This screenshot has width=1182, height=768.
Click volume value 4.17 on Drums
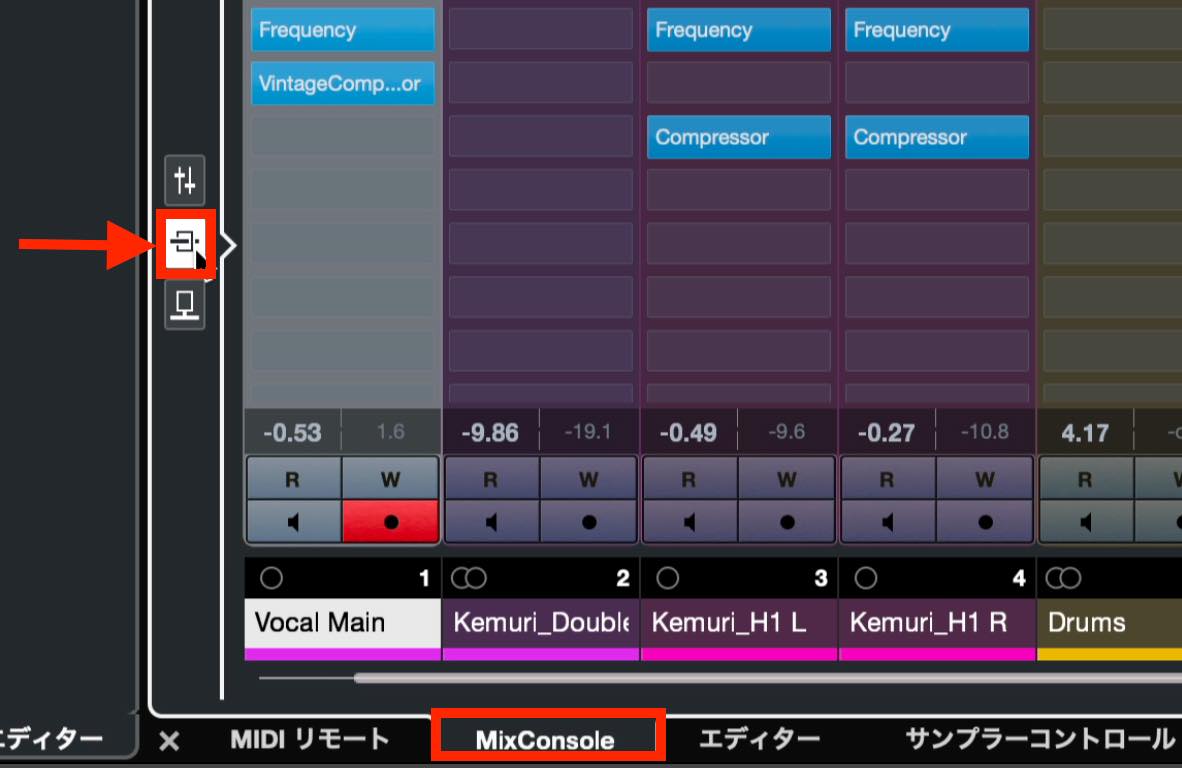click(x=1086, y=433)
